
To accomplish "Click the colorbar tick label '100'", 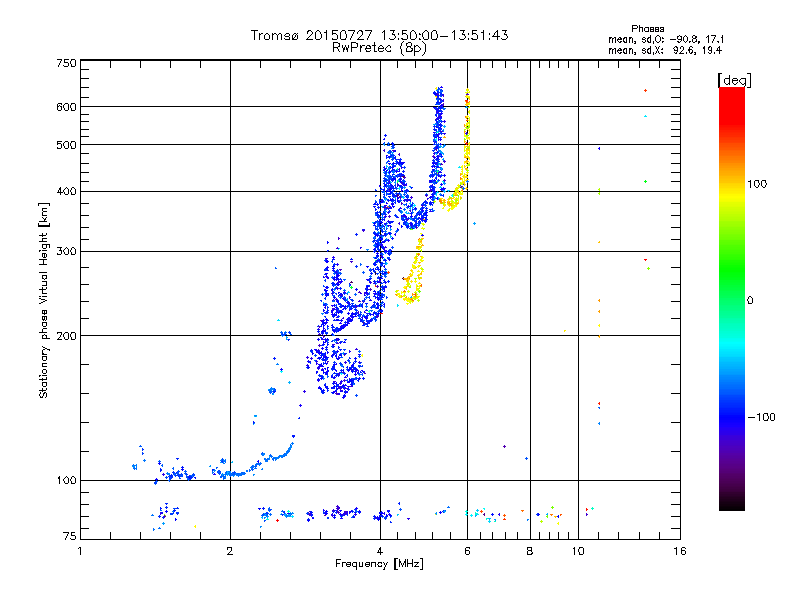I will coord(757,184).
